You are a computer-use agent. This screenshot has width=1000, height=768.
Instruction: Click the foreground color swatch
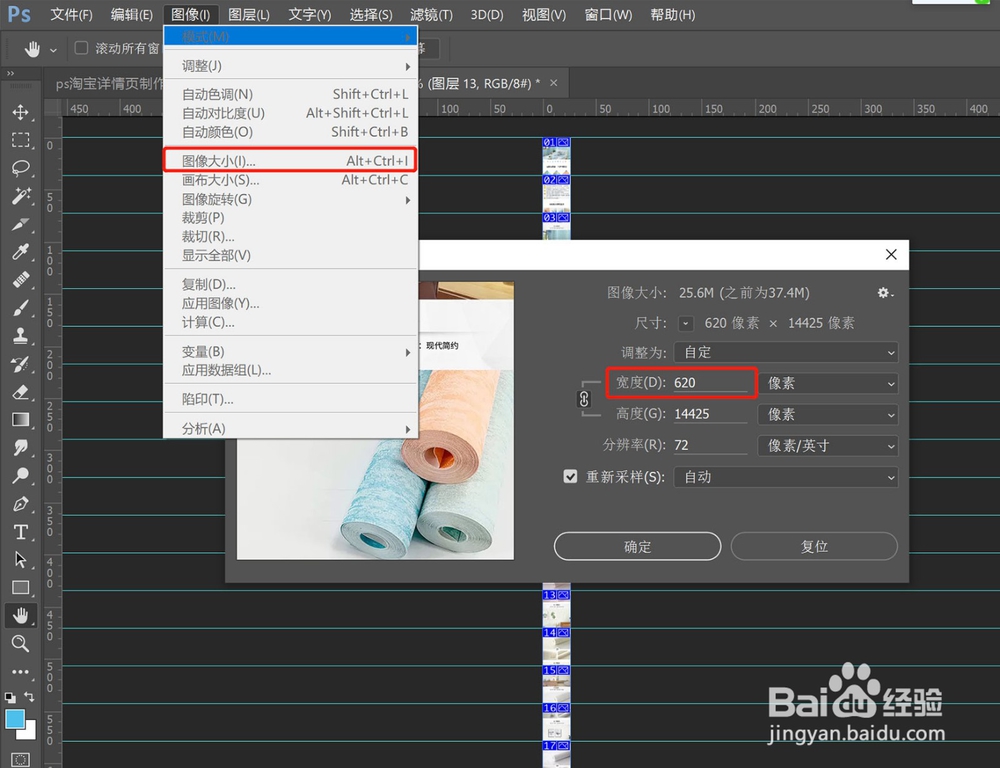pyautogui.click(x=14, y=717)
